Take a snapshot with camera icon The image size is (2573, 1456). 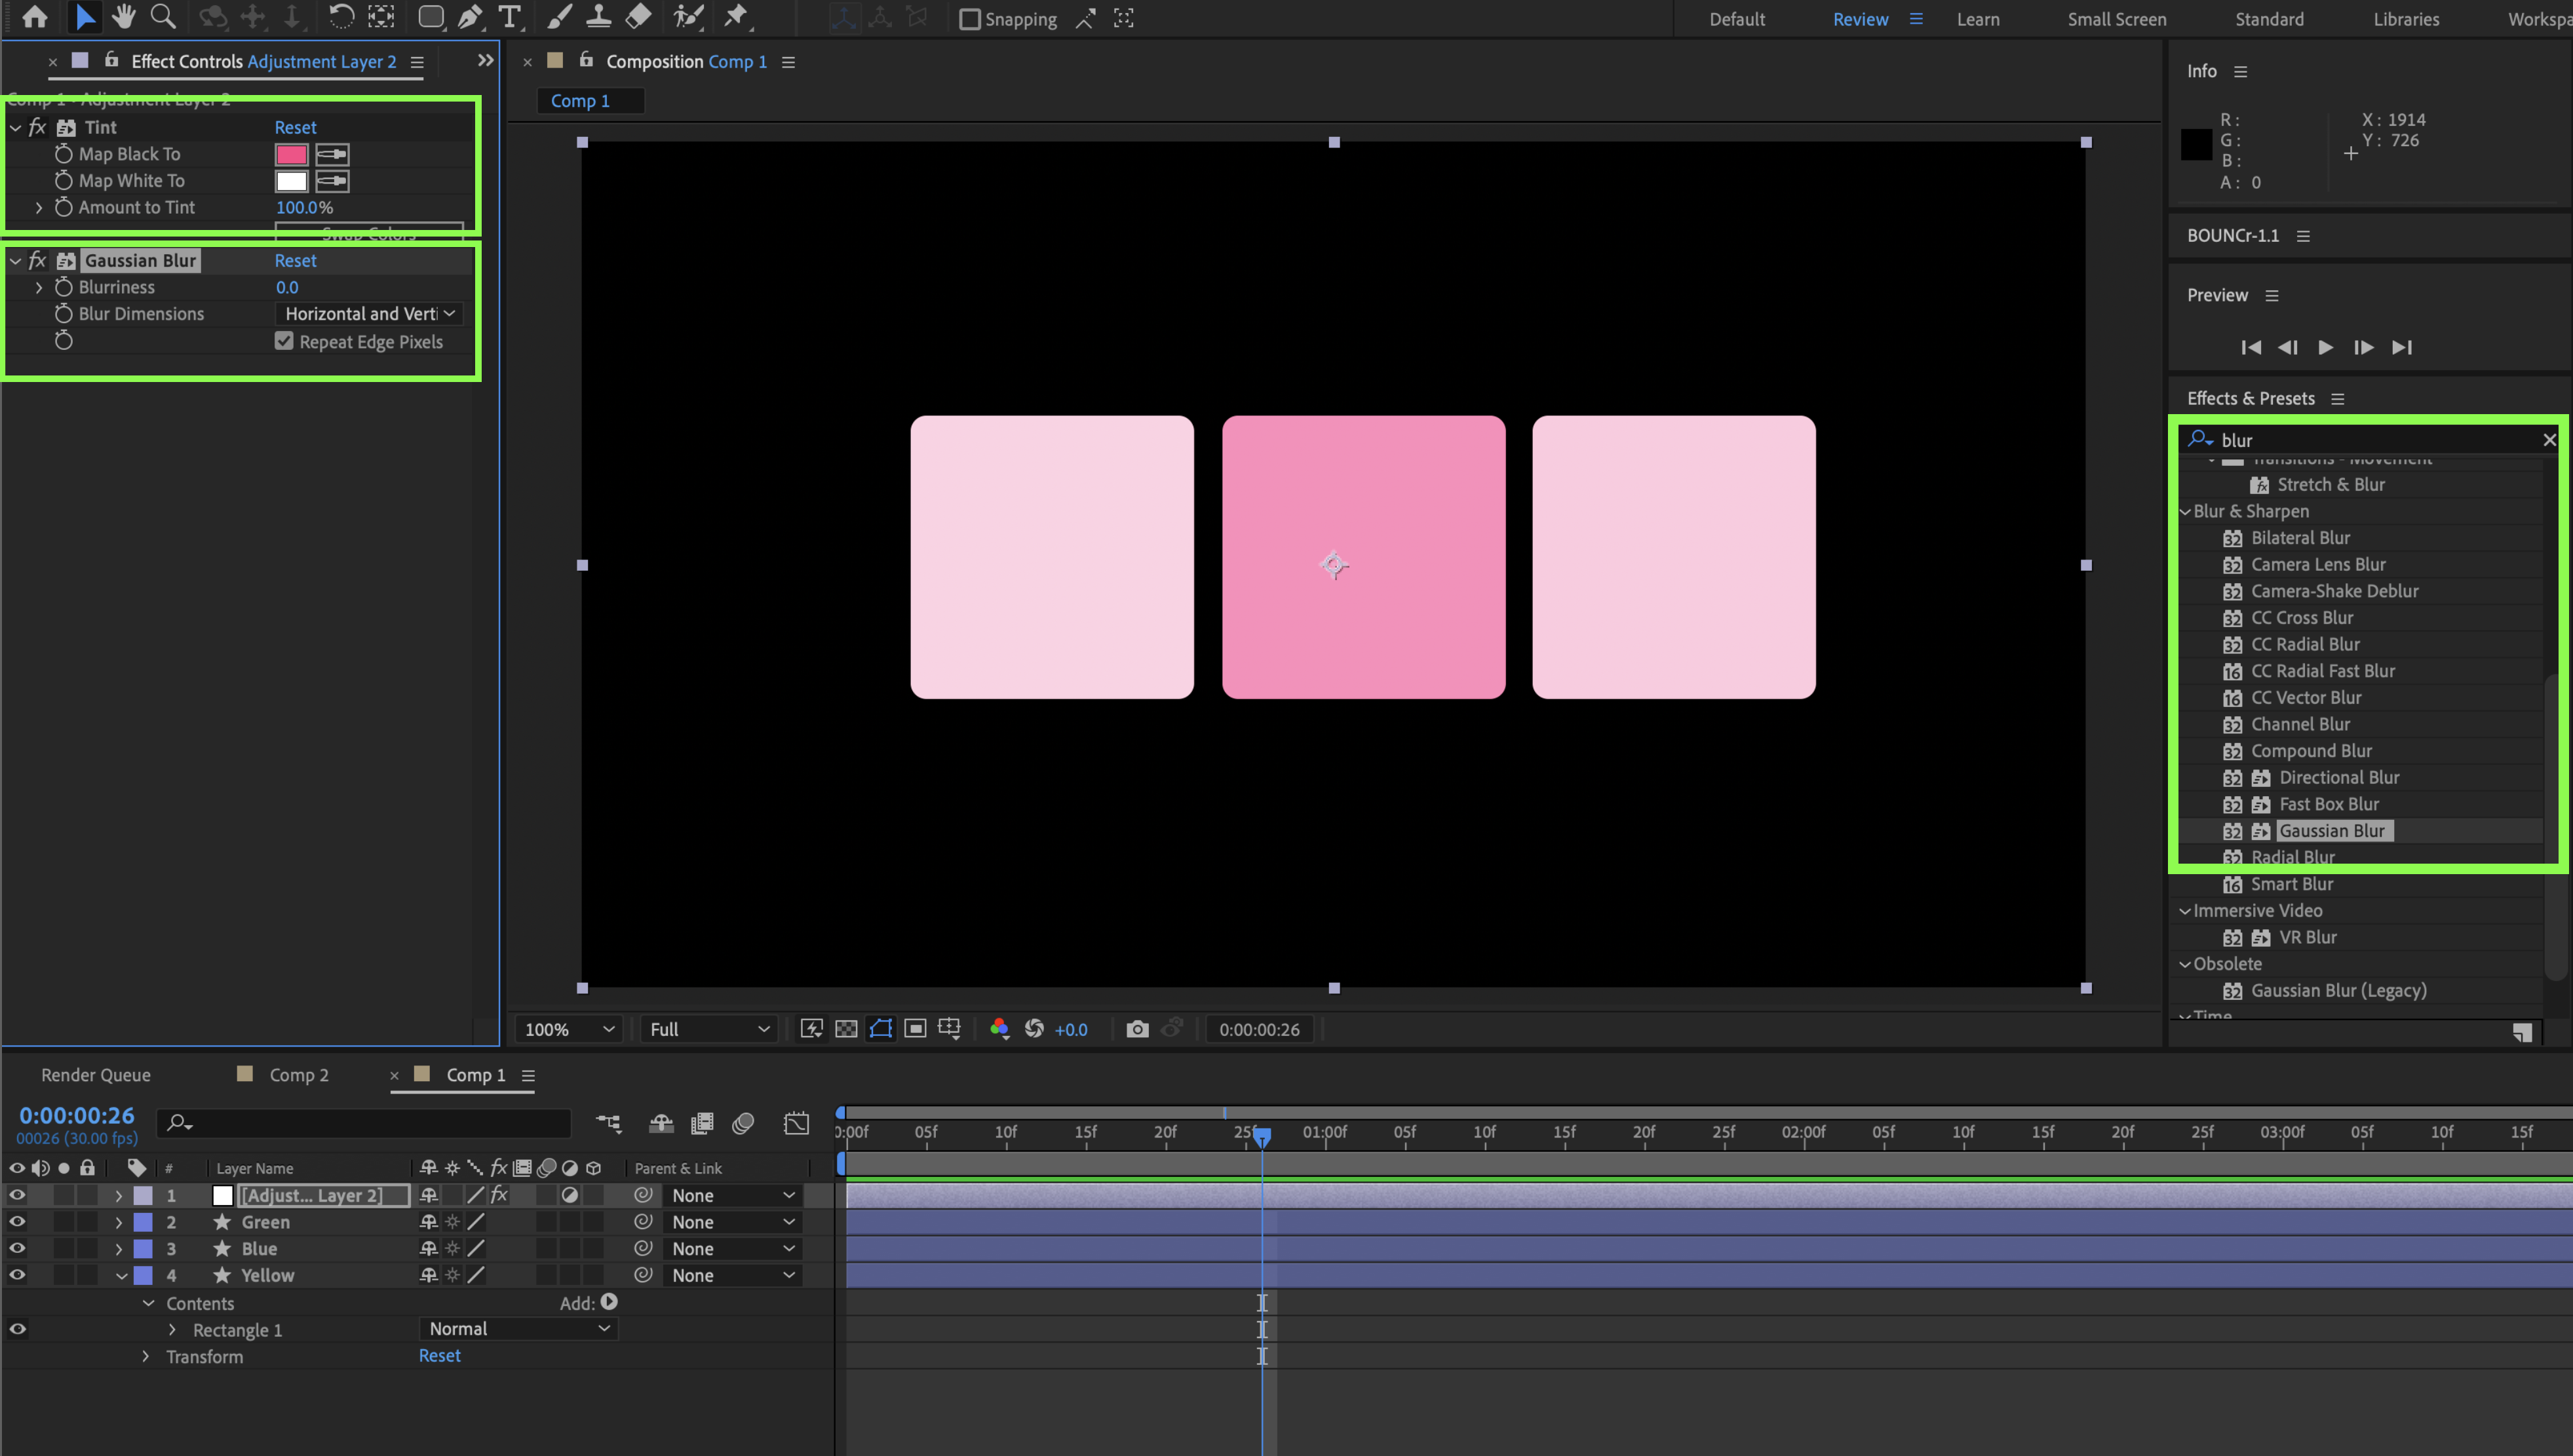coord(1137,1029)
